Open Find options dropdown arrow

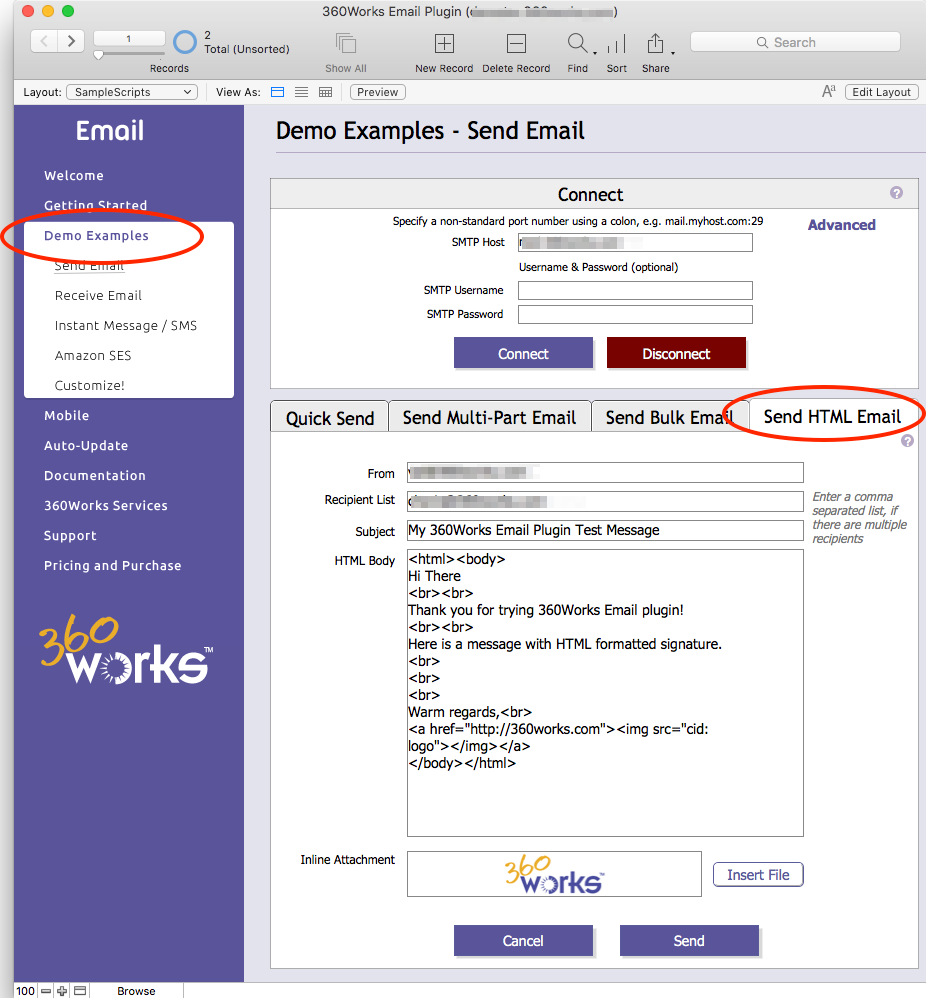pos(595,53)
